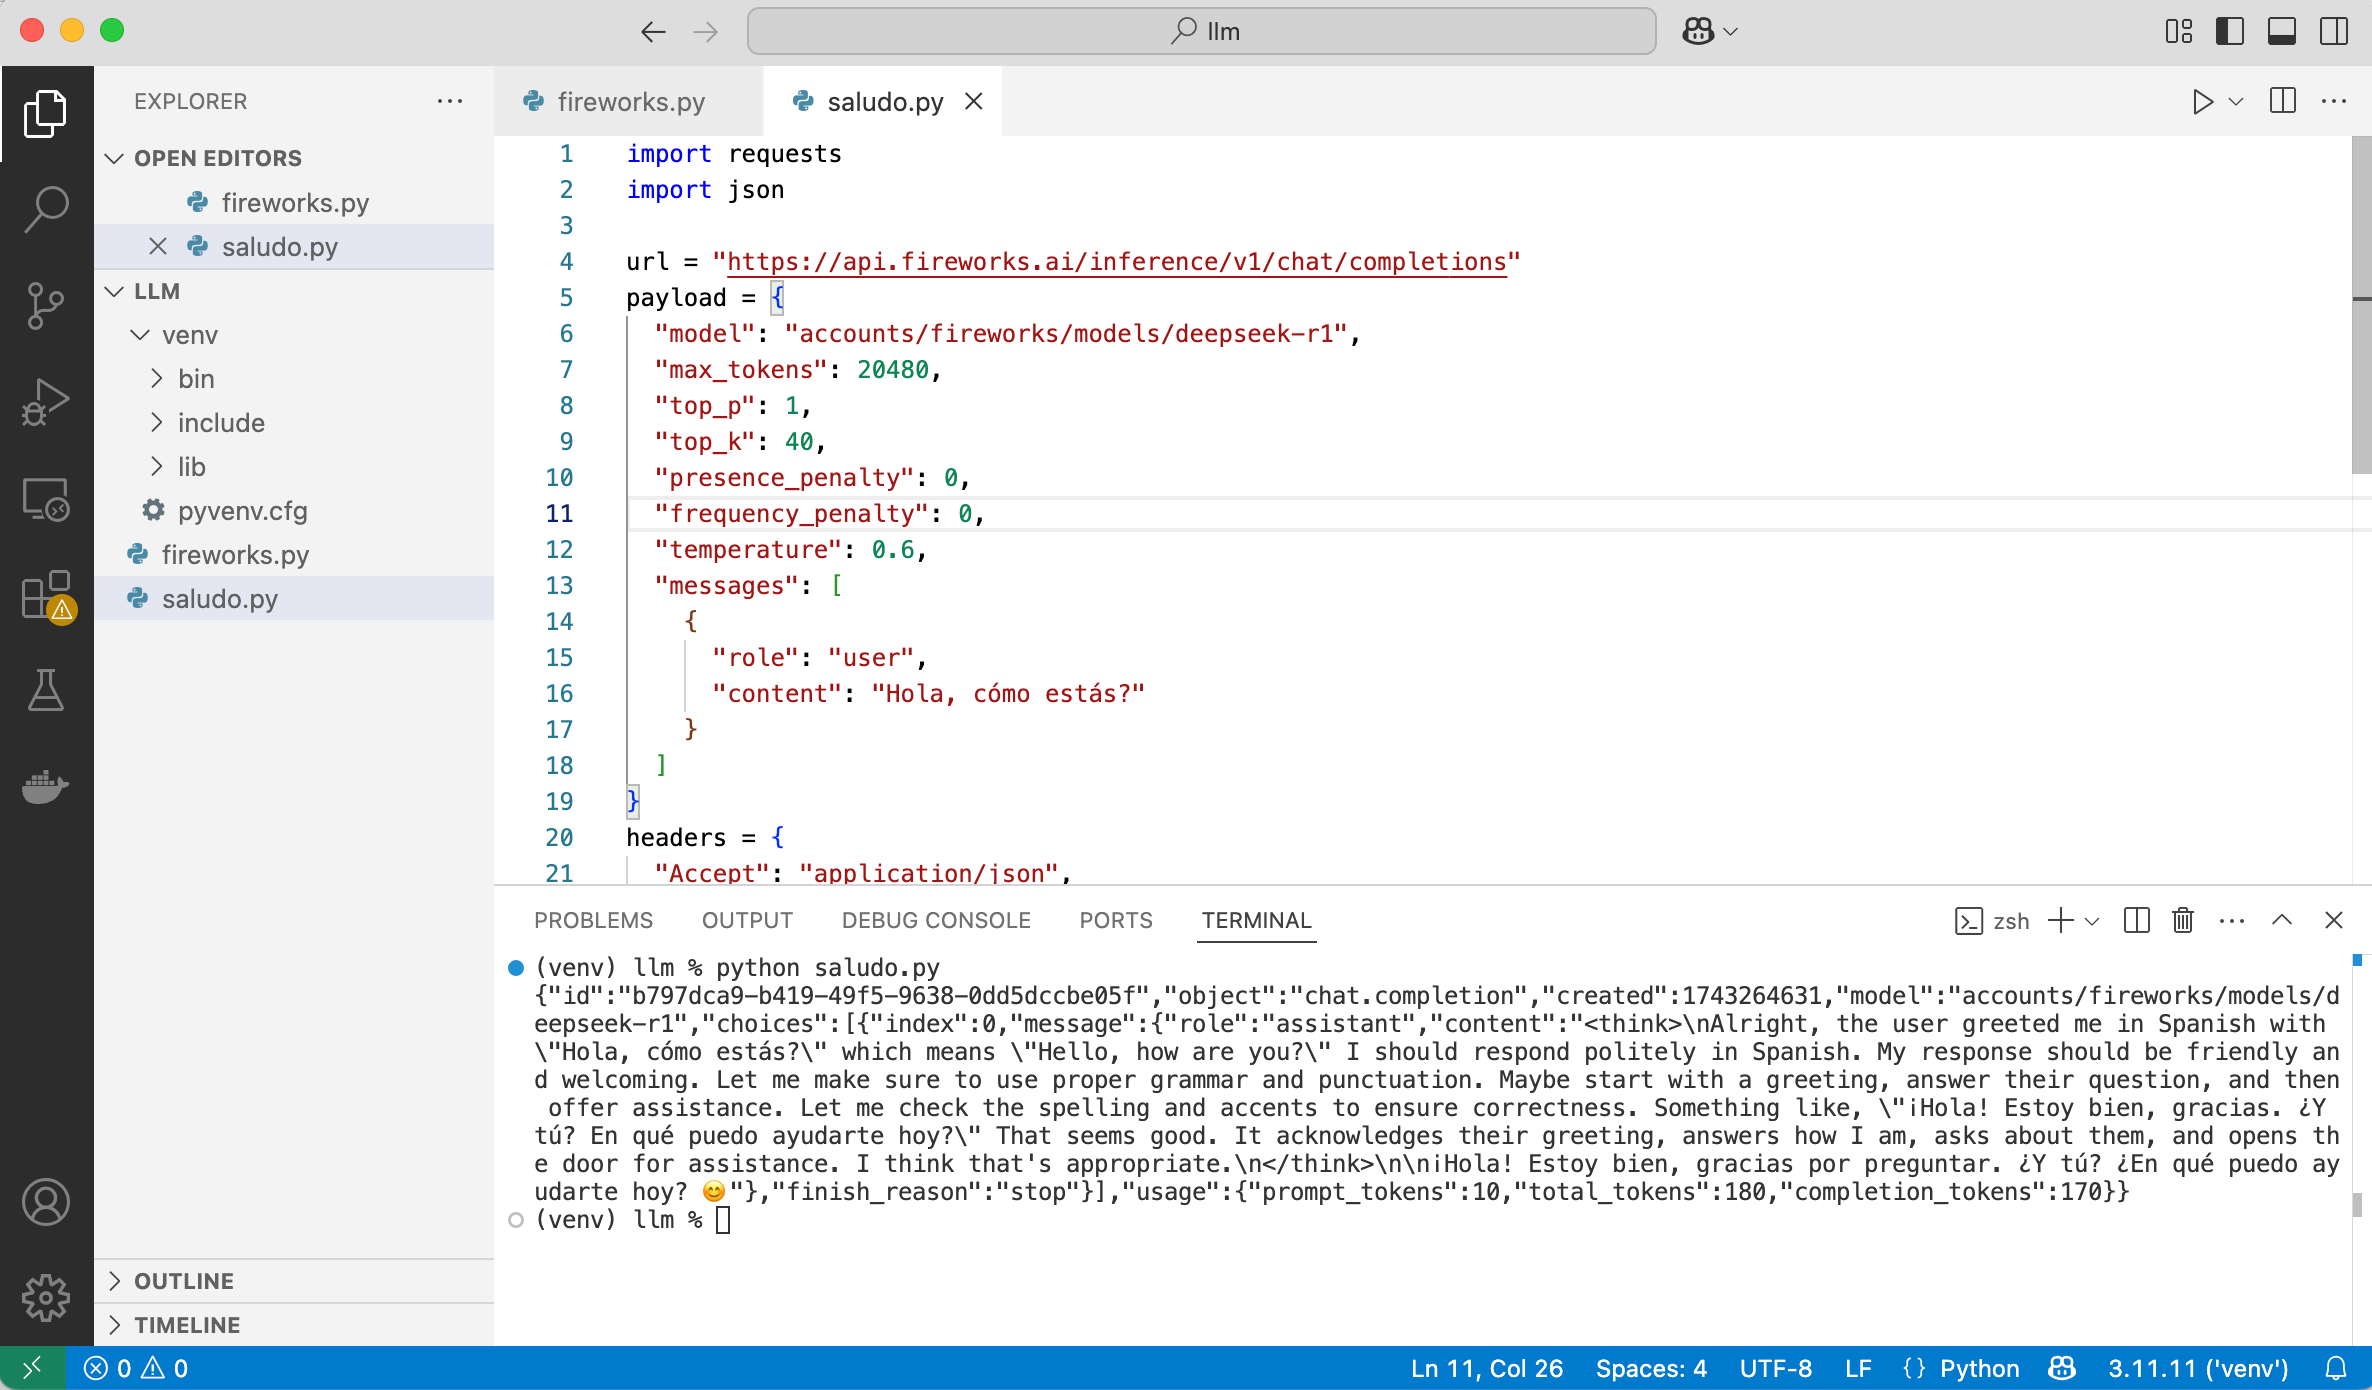Open the Search view in activity bar

click(x=46, y=210)
